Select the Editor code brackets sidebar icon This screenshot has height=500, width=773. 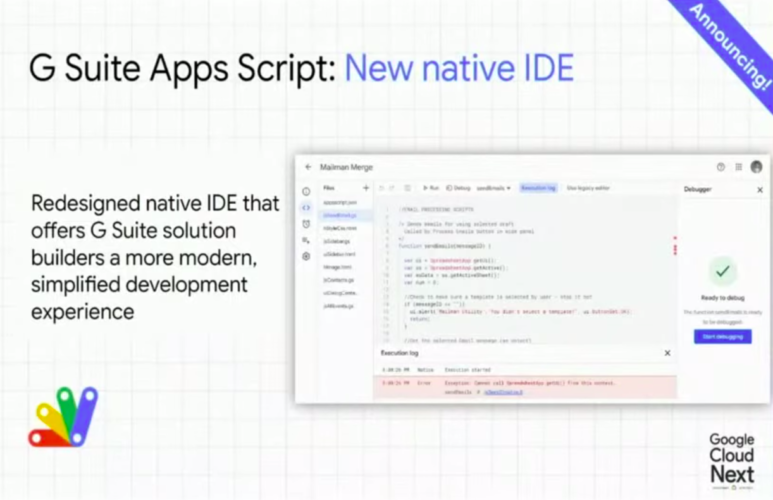[x=306, y=208]
